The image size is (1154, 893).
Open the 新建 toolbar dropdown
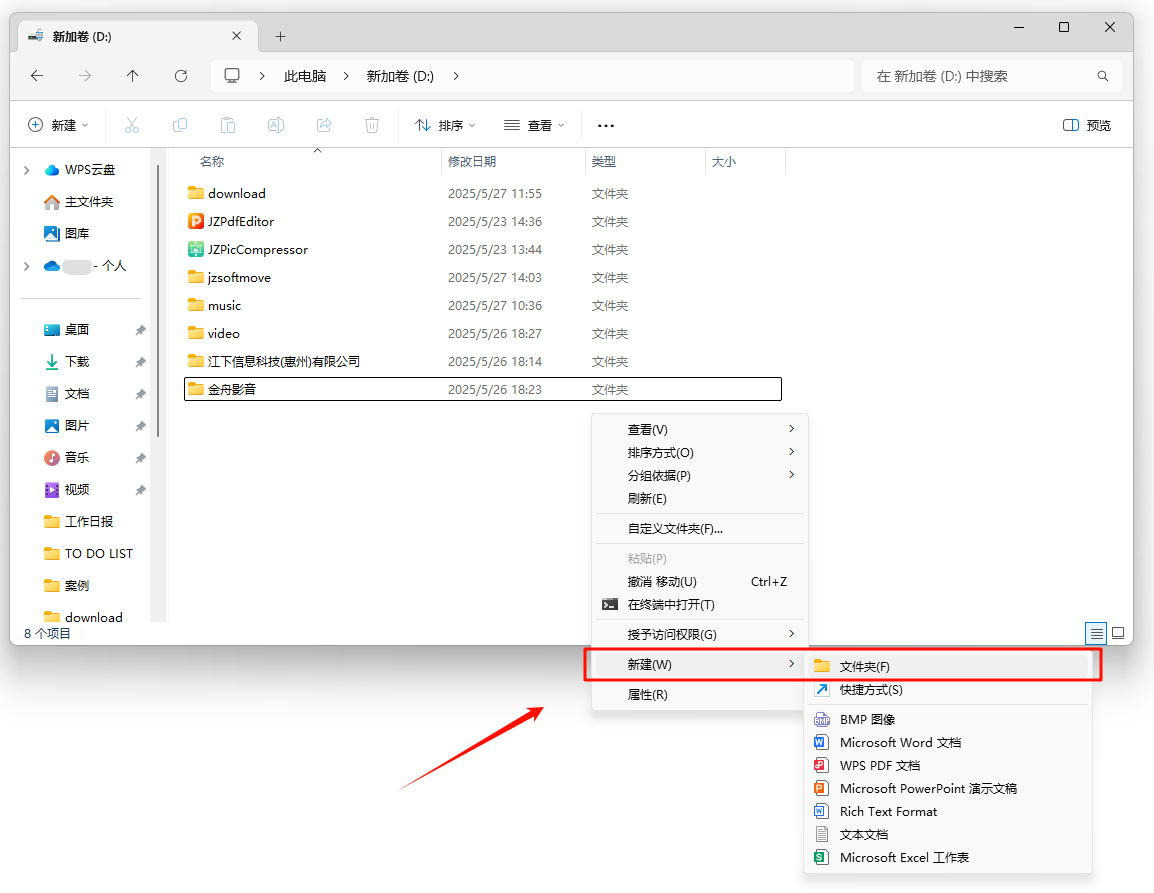[58, 125]
